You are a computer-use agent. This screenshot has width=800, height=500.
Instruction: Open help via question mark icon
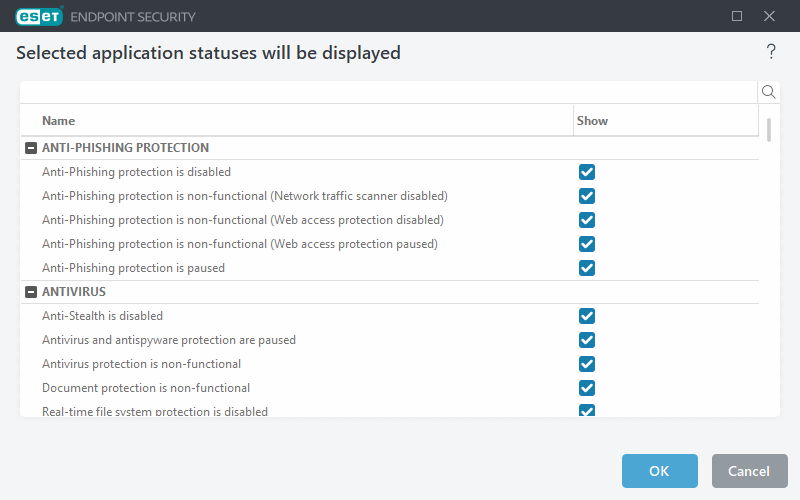(x=771, y=52)
